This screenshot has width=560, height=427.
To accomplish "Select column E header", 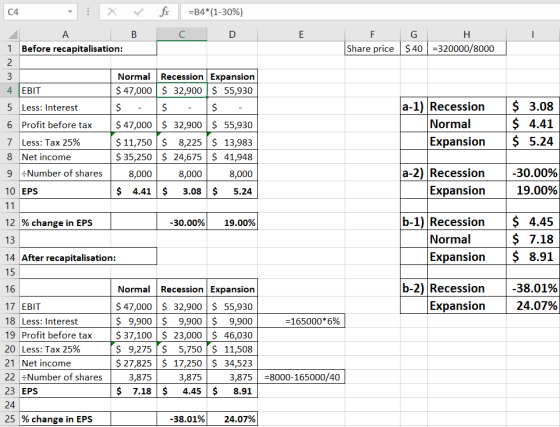I will click(301, 35).
